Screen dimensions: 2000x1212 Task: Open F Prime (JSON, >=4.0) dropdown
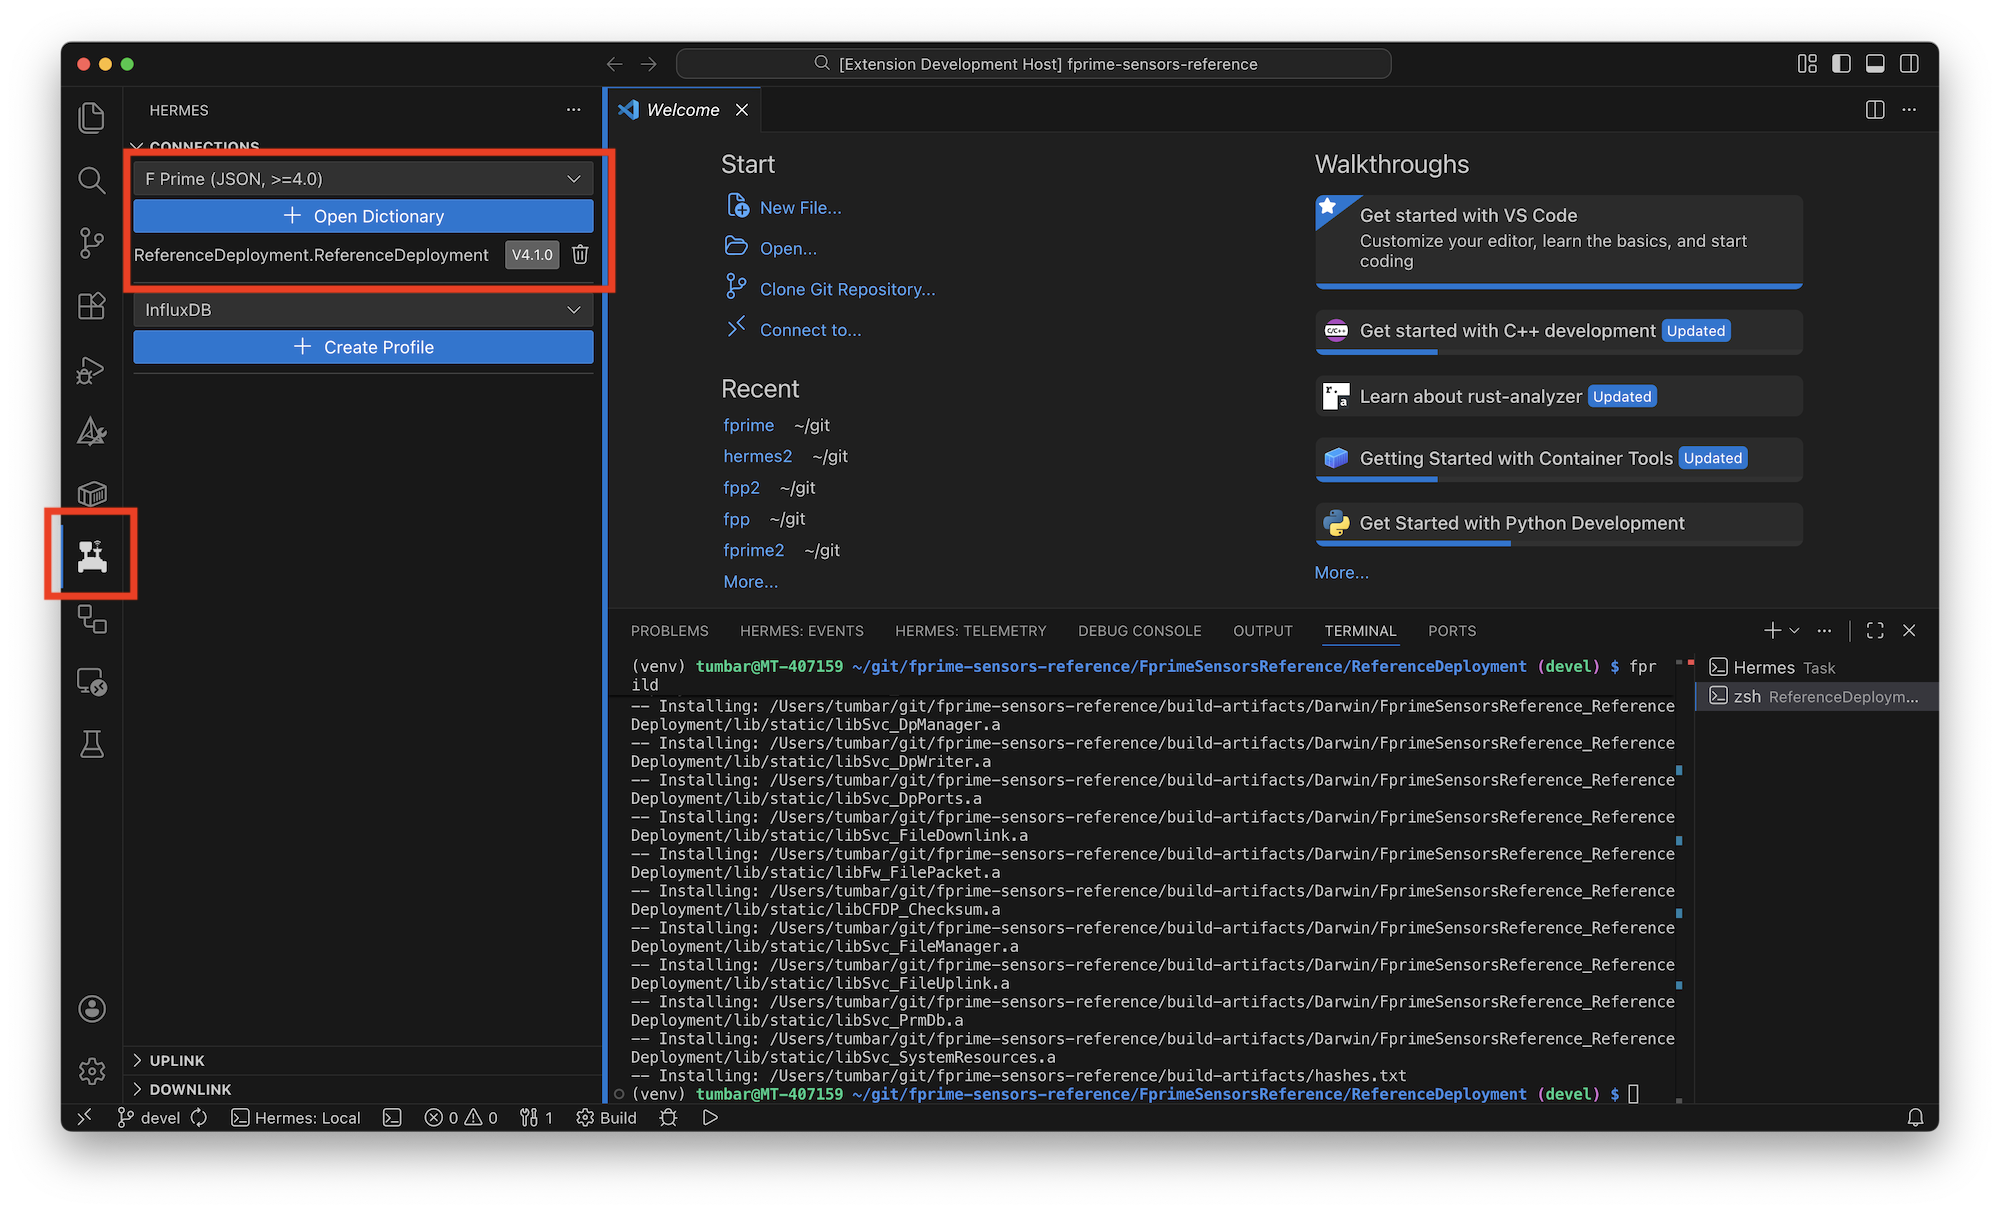pos(363,179)
